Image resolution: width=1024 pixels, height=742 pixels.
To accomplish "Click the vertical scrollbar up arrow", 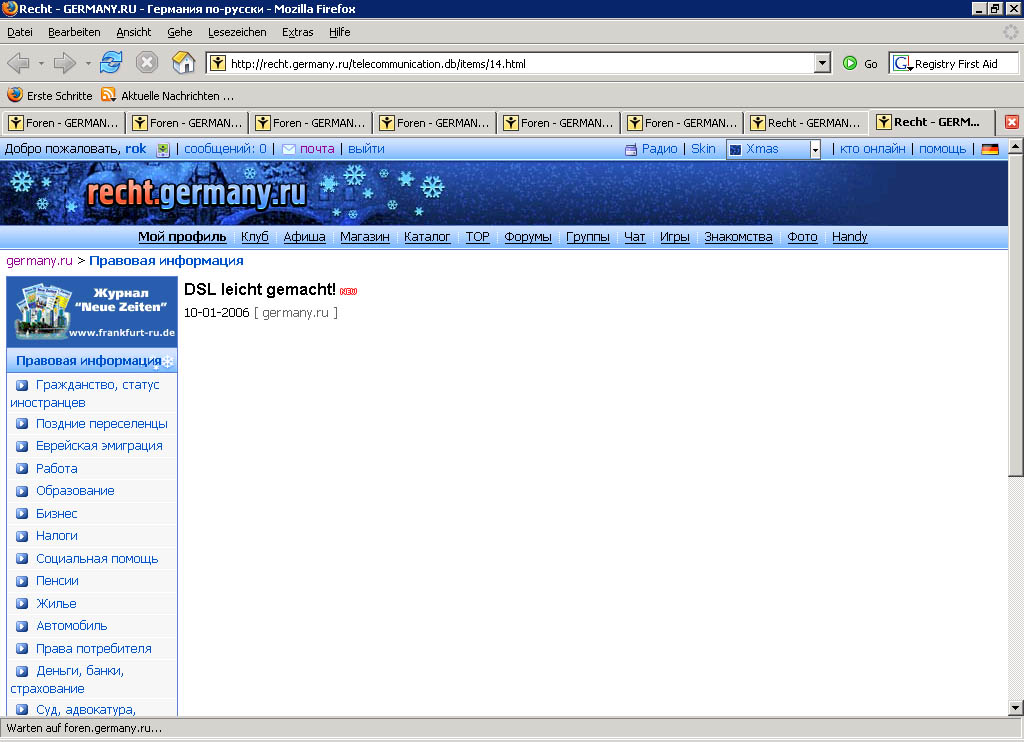I will click(1015, 147).
